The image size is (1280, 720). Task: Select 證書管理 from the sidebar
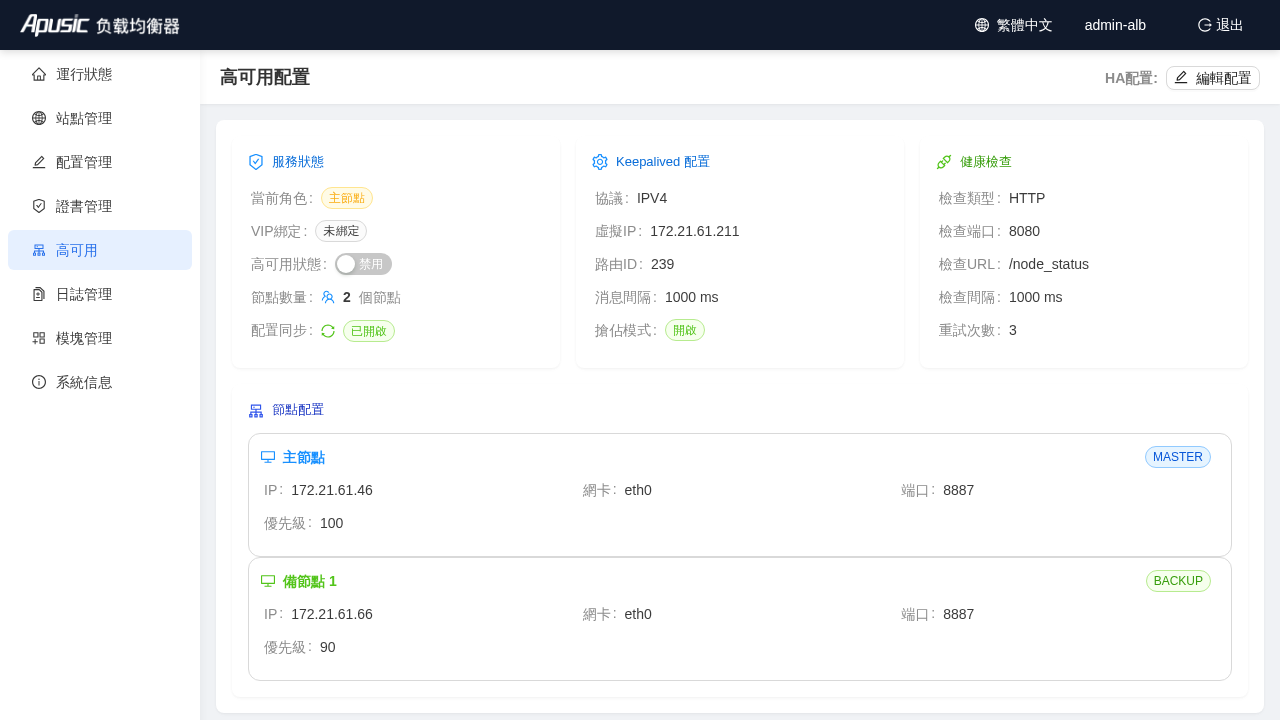click(x=100, y=206)
